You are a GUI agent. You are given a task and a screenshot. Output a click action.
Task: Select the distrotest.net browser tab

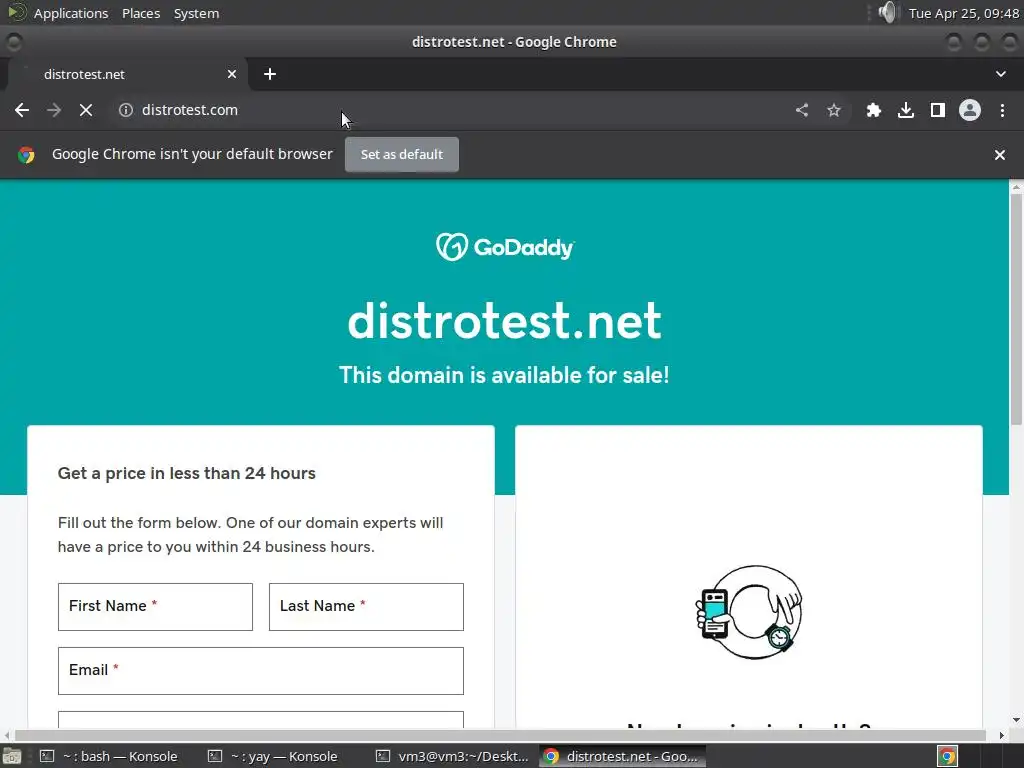click(x=127, y=74)
